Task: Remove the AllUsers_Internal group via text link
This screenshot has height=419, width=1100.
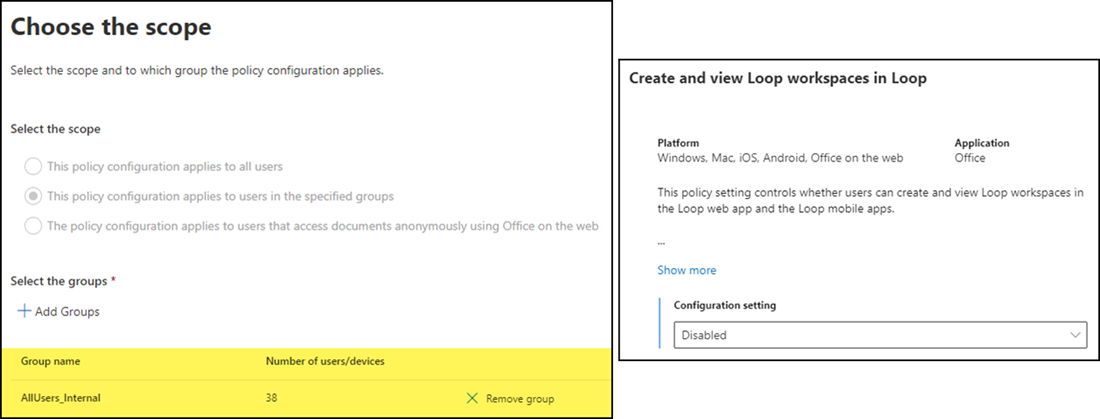Action: point(520,399)
